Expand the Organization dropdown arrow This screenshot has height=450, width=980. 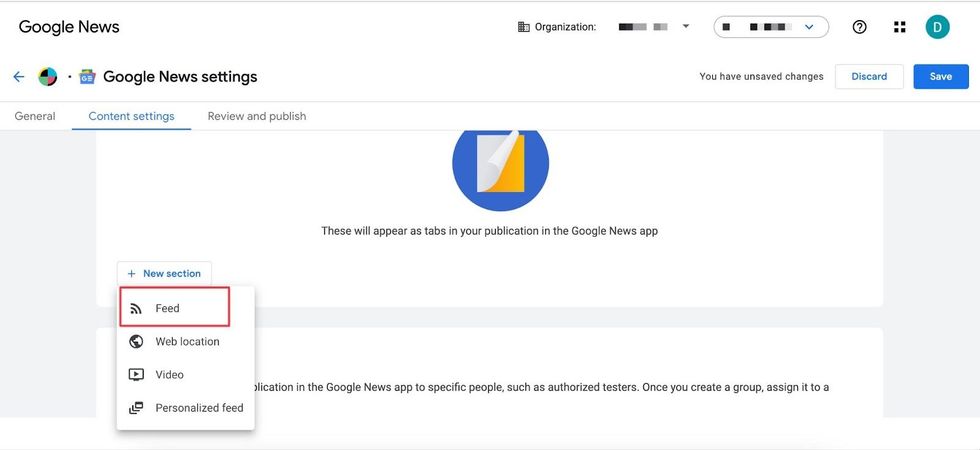pos(686,27)
